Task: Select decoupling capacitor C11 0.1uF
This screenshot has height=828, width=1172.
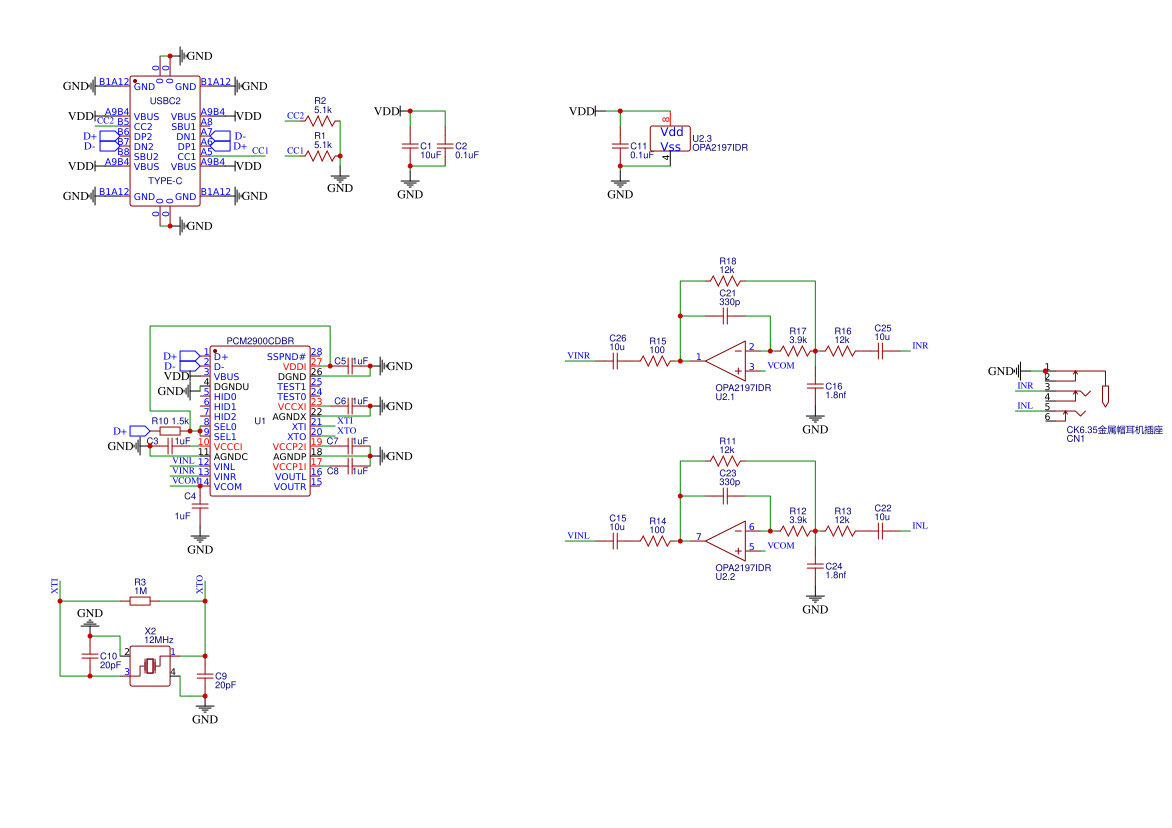Action: 620,146
